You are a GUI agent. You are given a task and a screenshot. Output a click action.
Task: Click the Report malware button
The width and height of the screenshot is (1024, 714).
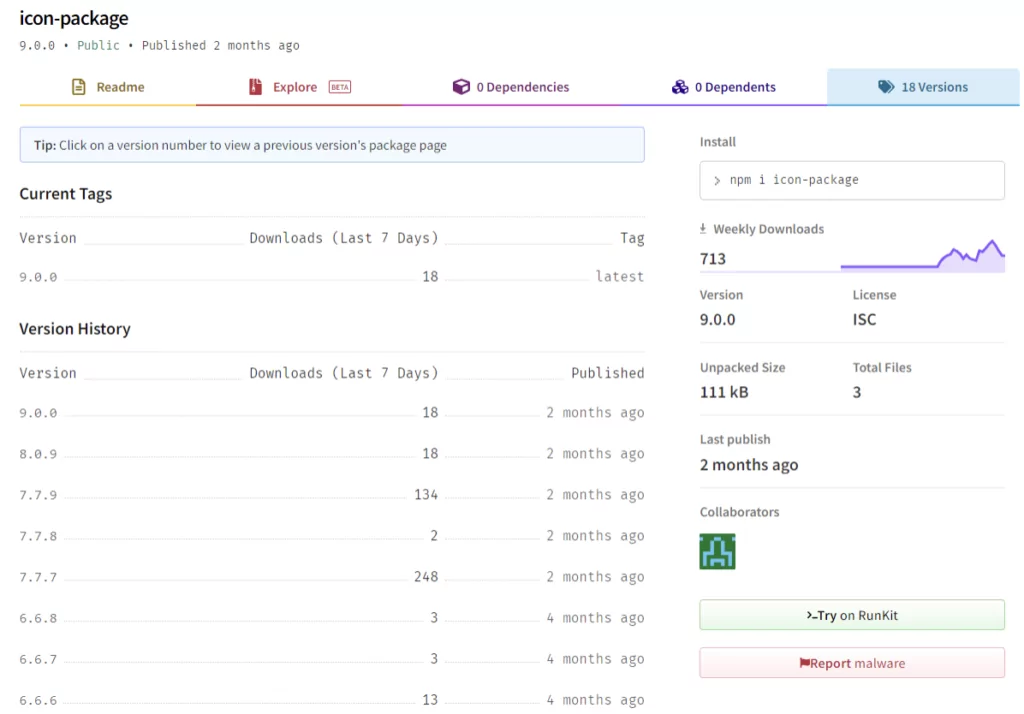852,663
